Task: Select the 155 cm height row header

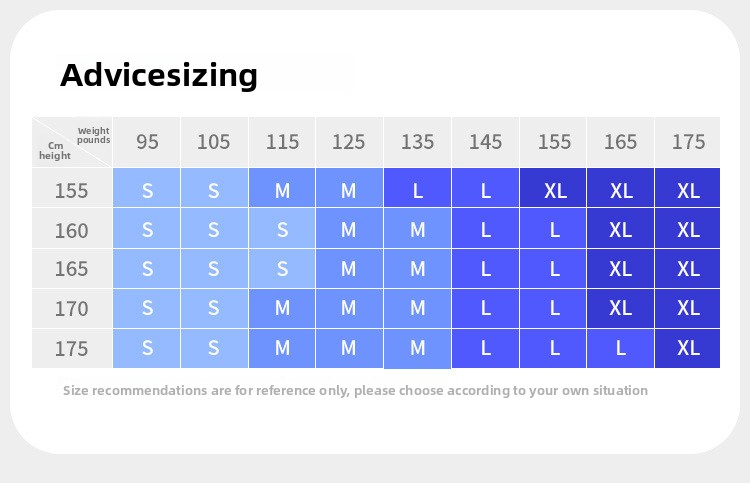Action: tap(71, 190)
